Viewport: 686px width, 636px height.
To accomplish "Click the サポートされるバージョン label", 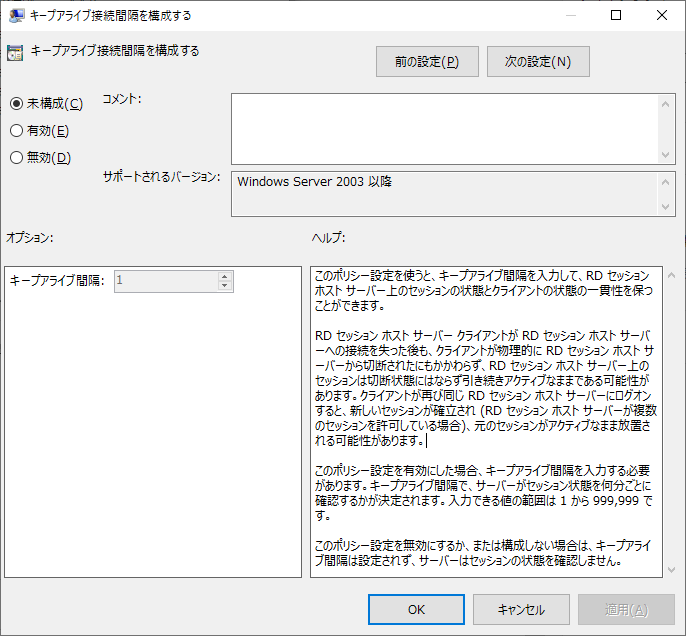I will click(161, 177).
